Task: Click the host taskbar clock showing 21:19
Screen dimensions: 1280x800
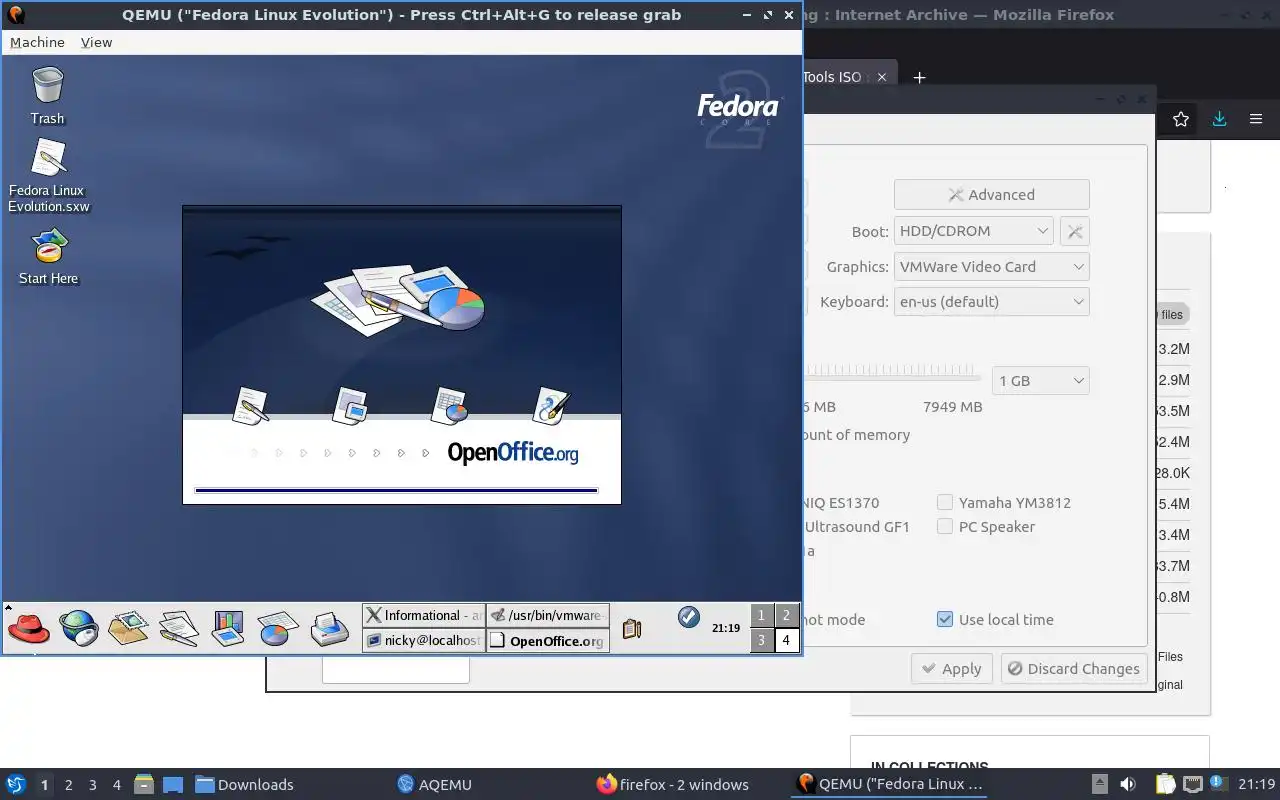Action: click(1257, 784)
